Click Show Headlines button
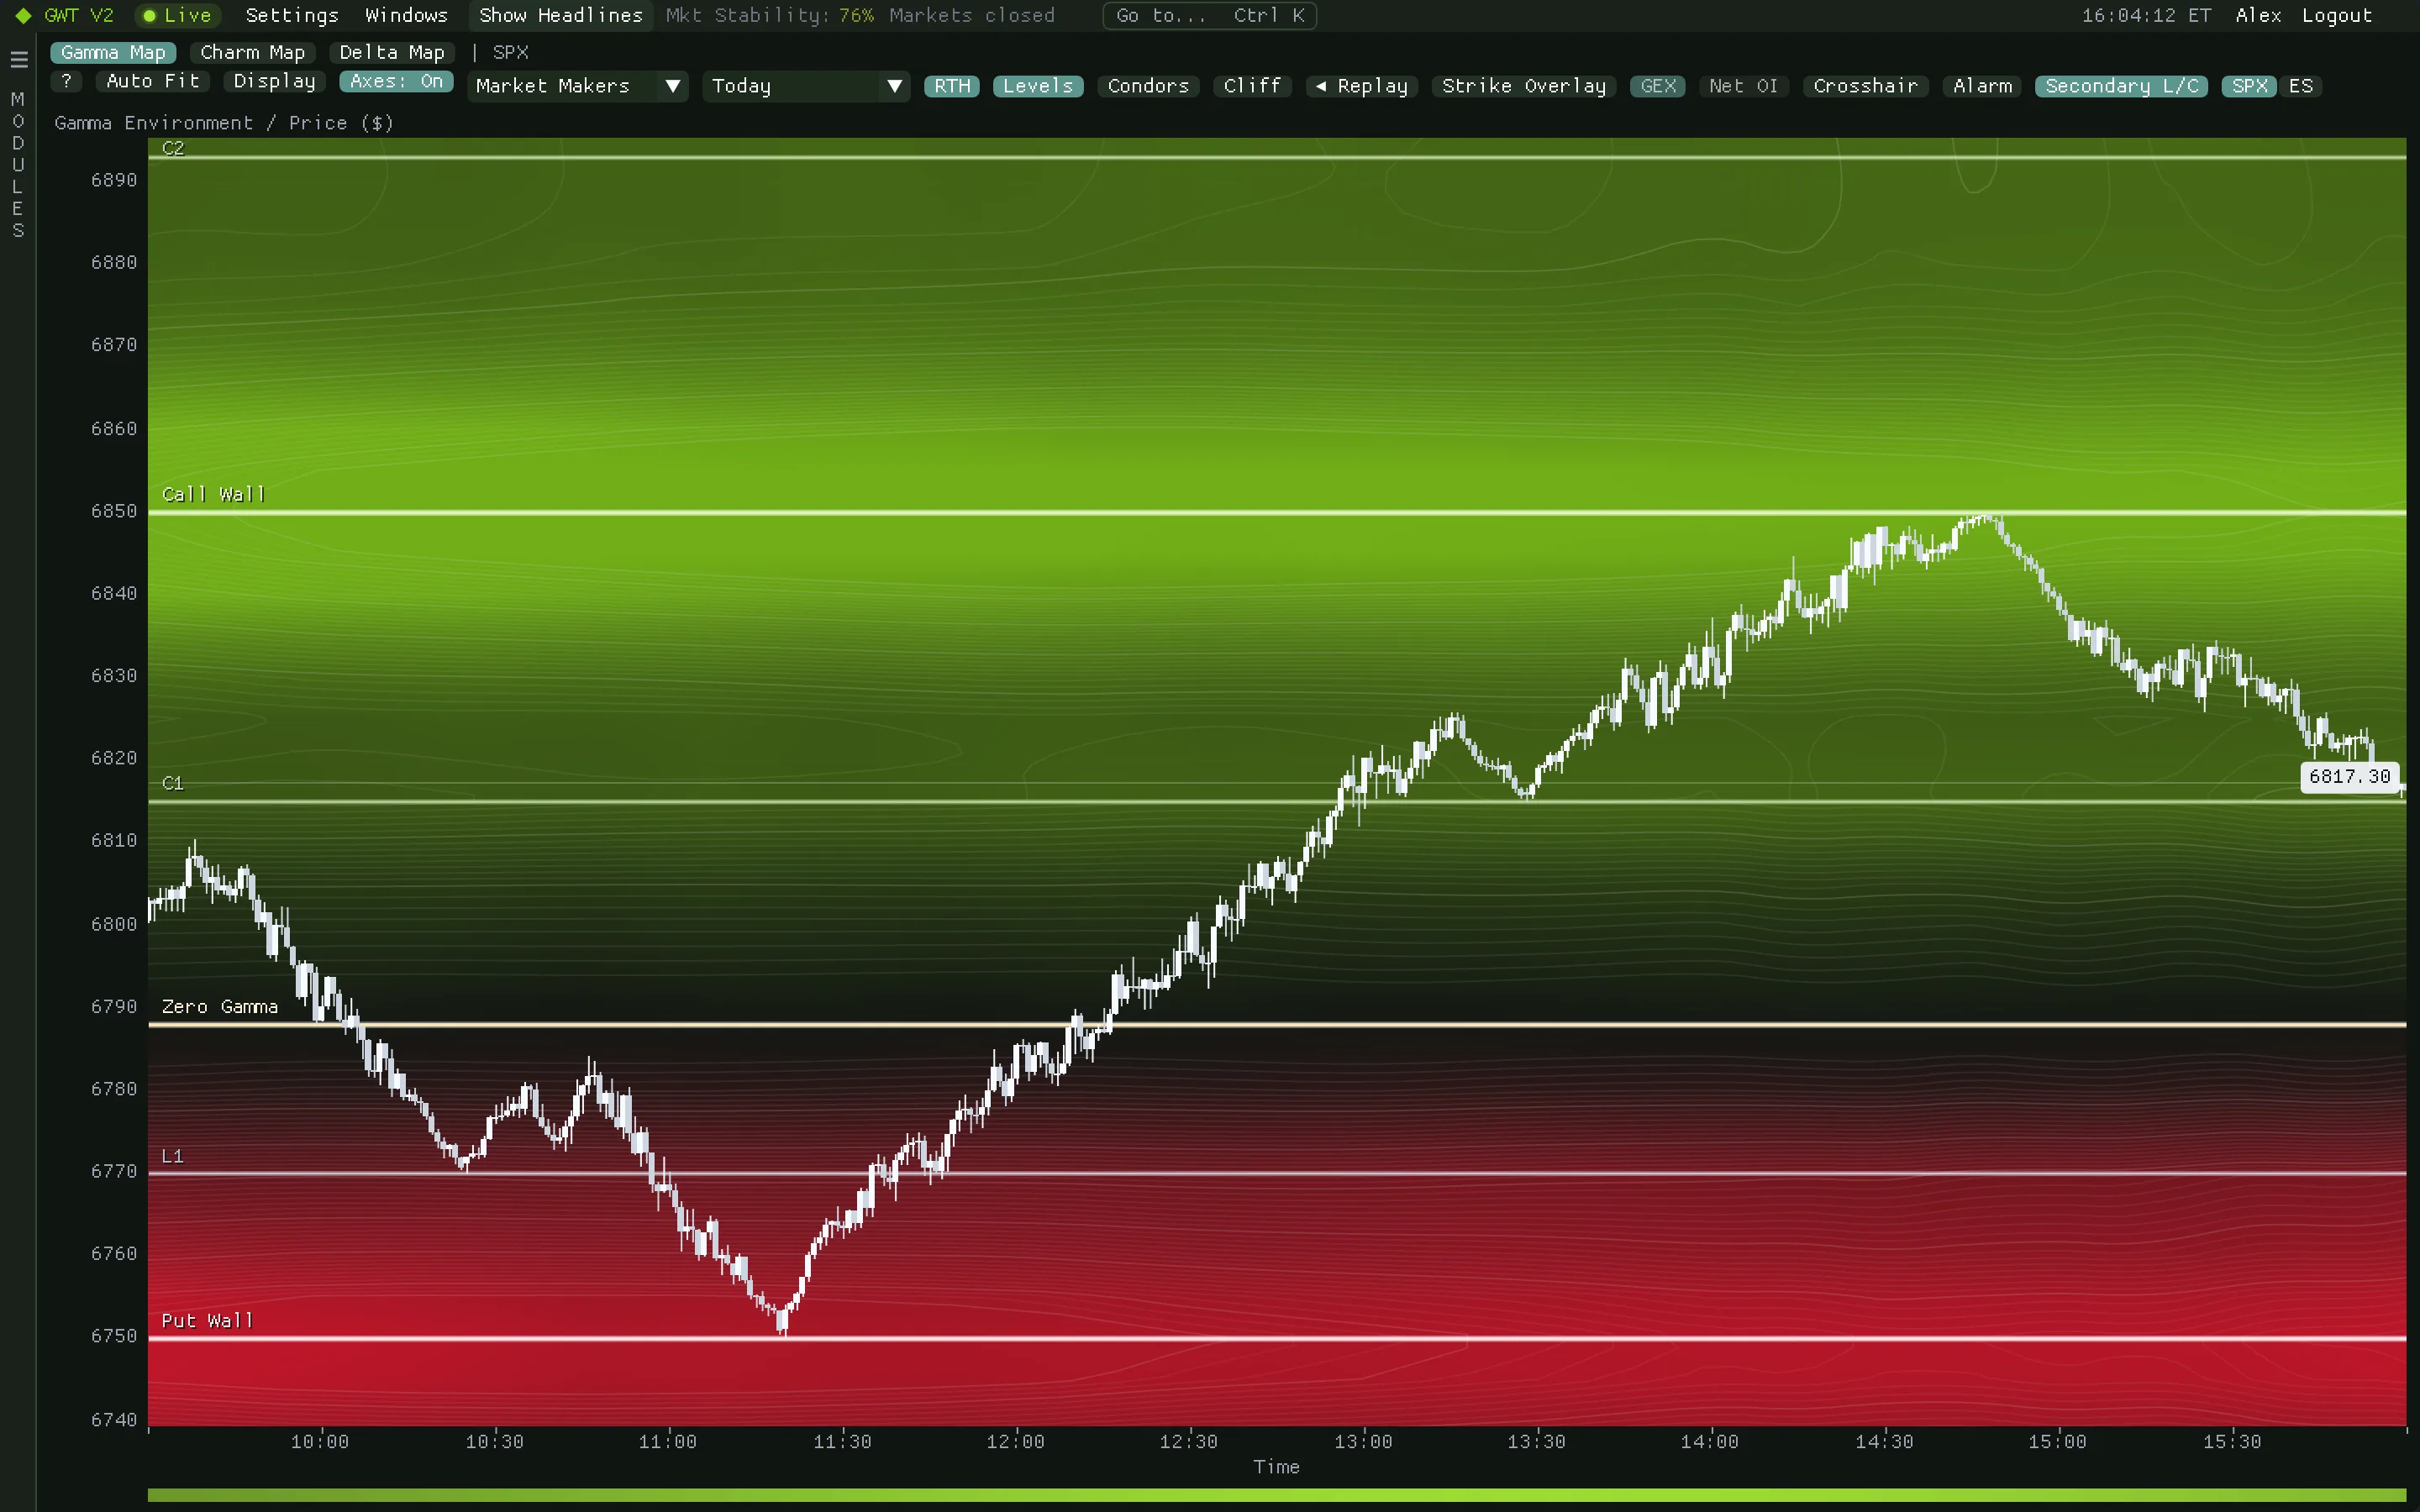The height and width of the screenshot is (1512, 2420). point(561,16)
